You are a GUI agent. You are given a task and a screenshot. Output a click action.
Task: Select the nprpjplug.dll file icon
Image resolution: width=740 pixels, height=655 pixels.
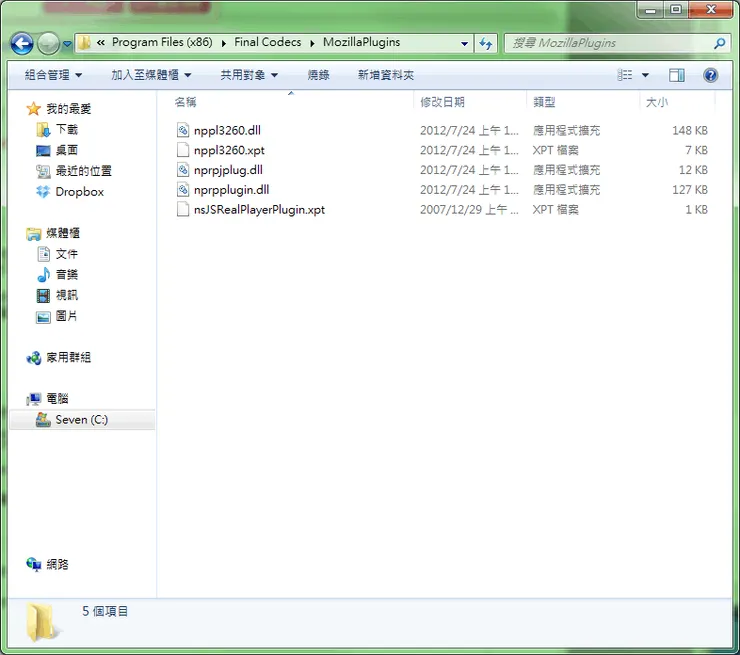point(183,169)
